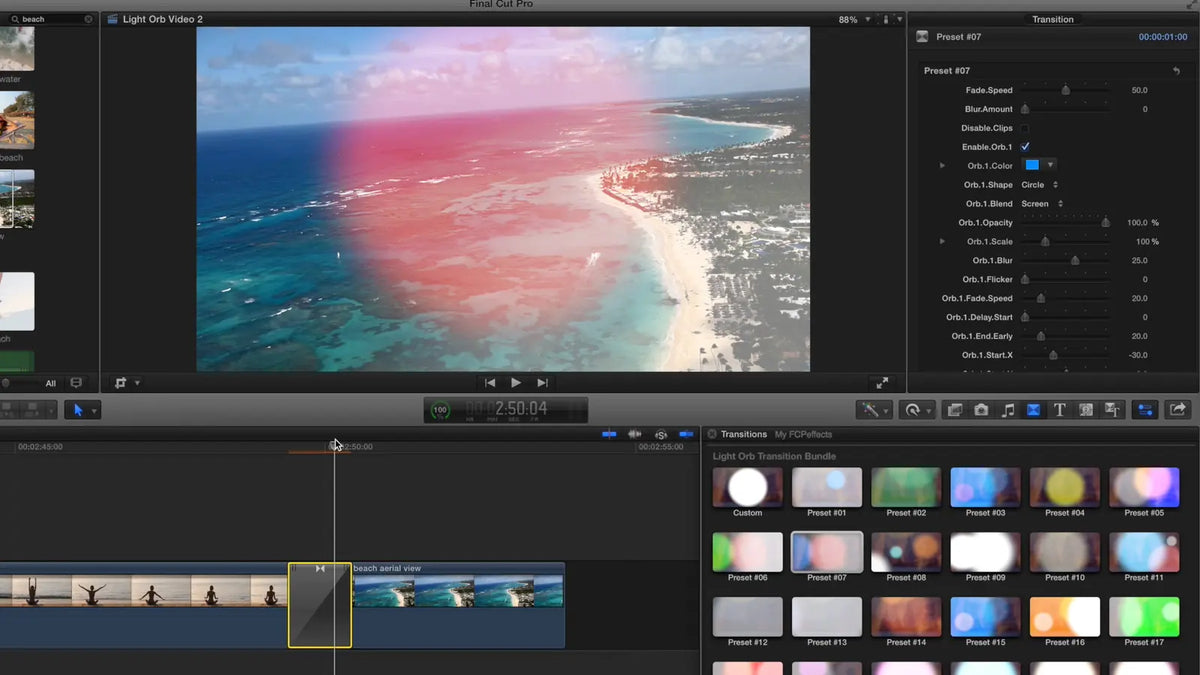Viewport: 1200px width, 675px height.
Task: Toggle video skimming in timeline
Action: 609,434
